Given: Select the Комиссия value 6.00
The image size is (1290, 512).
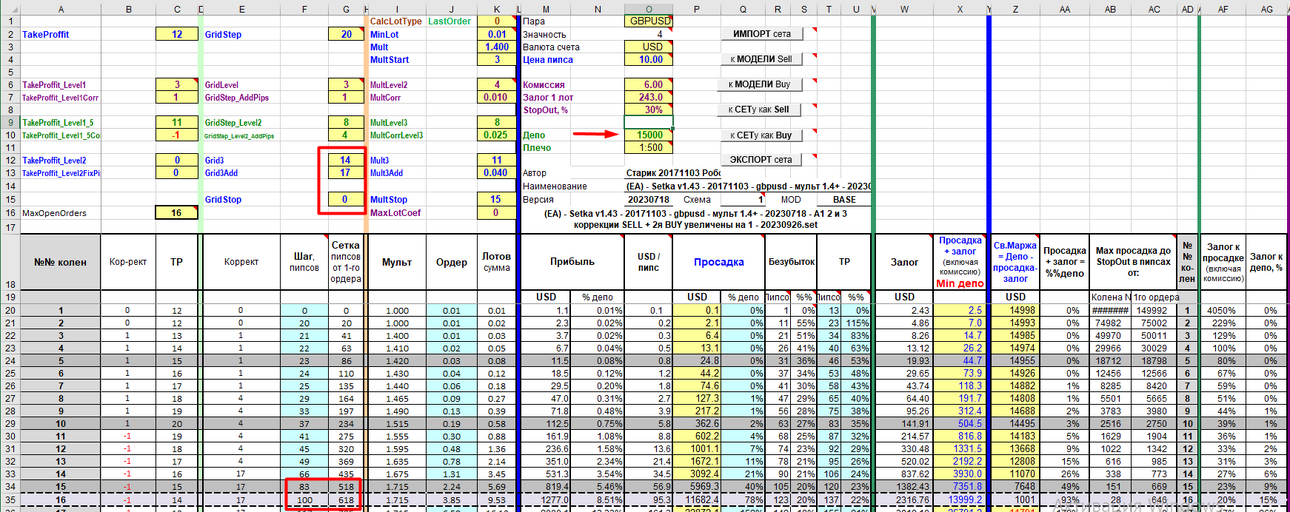Looking at the screenshot, I should click(x=649, y=85).
